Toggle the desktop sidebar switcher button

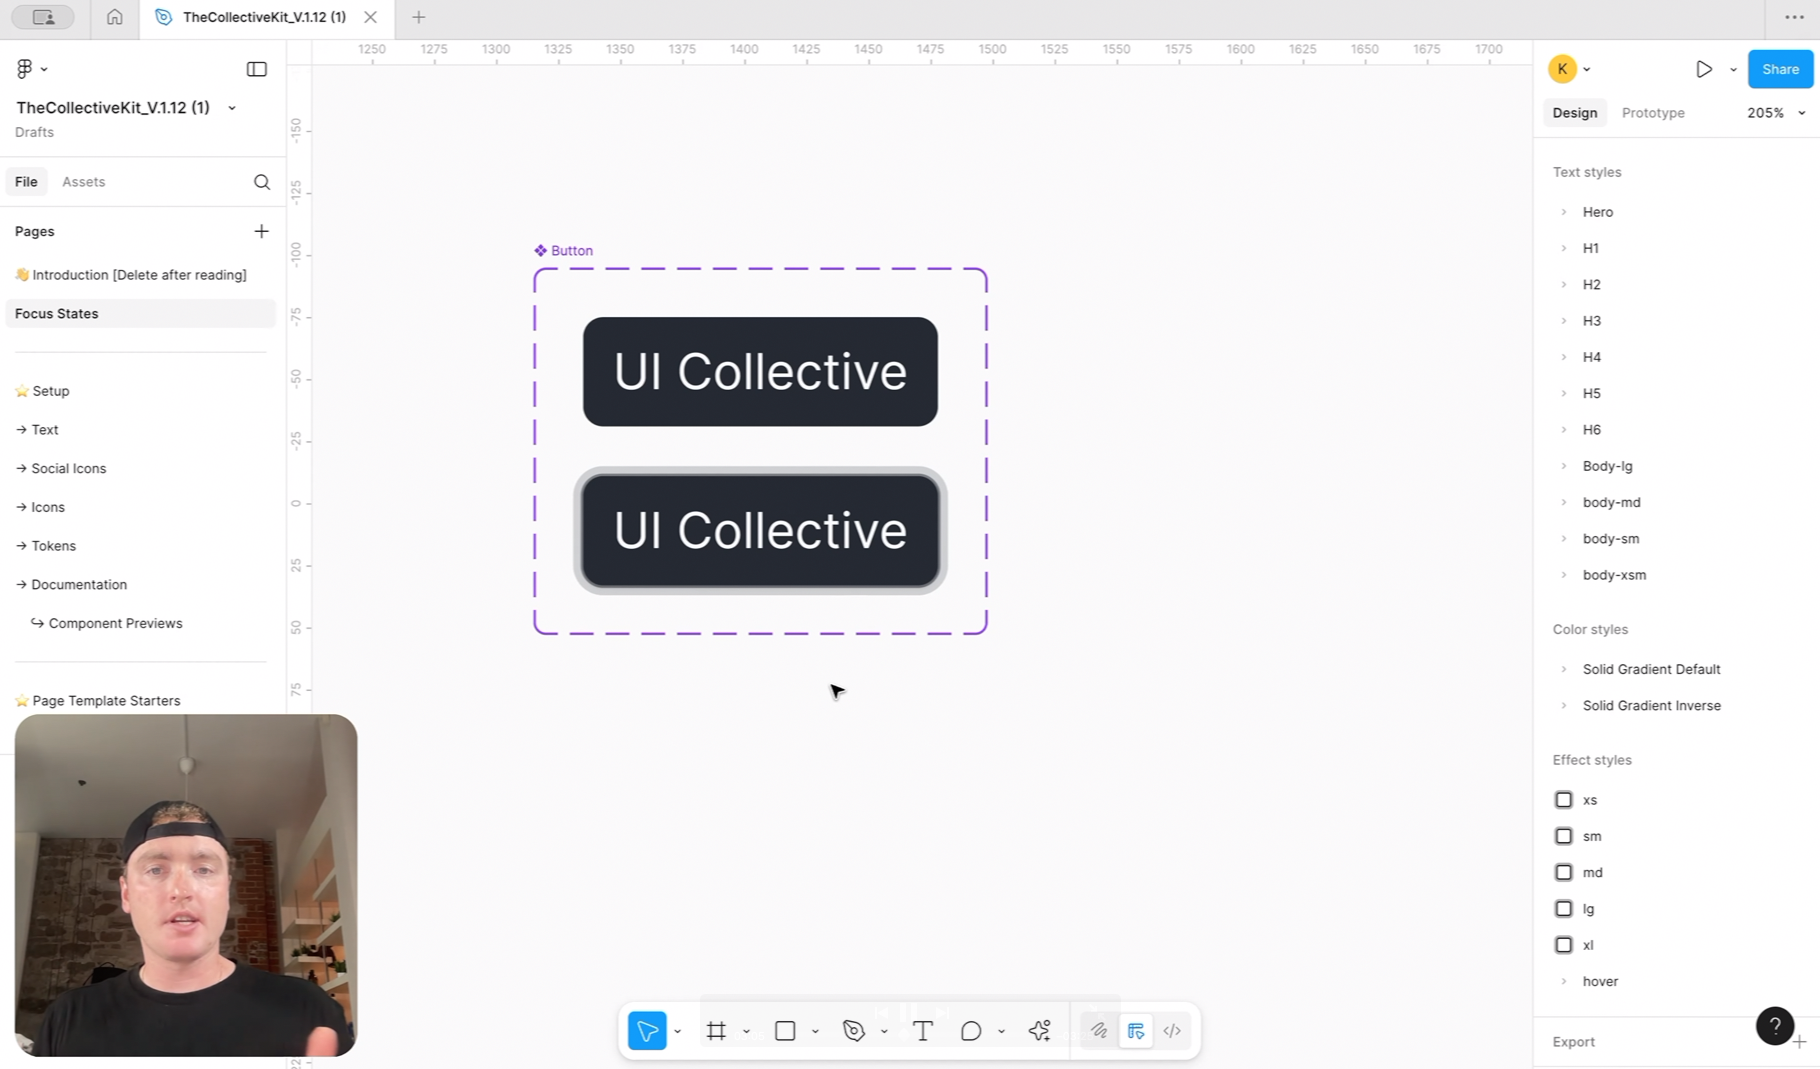43,17
